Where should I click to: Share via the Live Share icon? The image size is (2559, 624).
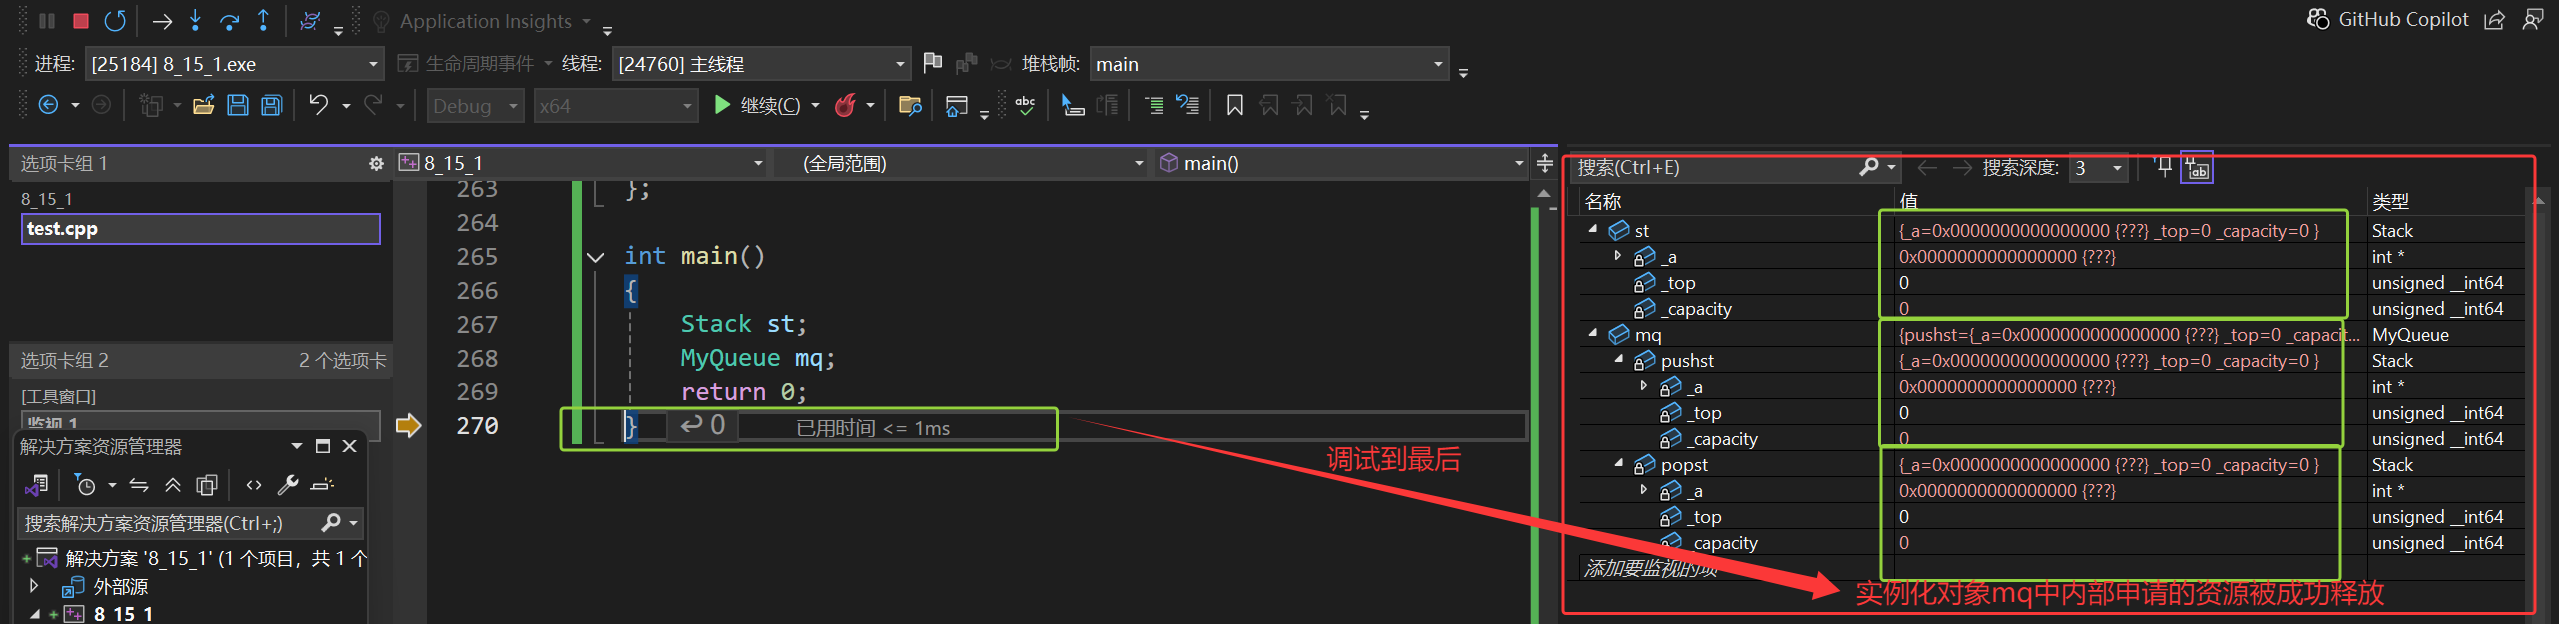click(2495, 20)
